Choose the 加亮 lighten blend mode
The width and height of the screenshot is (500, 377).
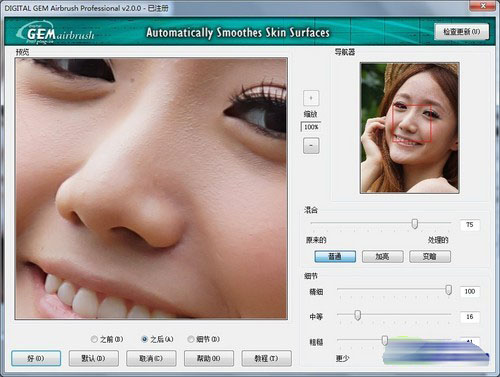[x=383, y=256]
